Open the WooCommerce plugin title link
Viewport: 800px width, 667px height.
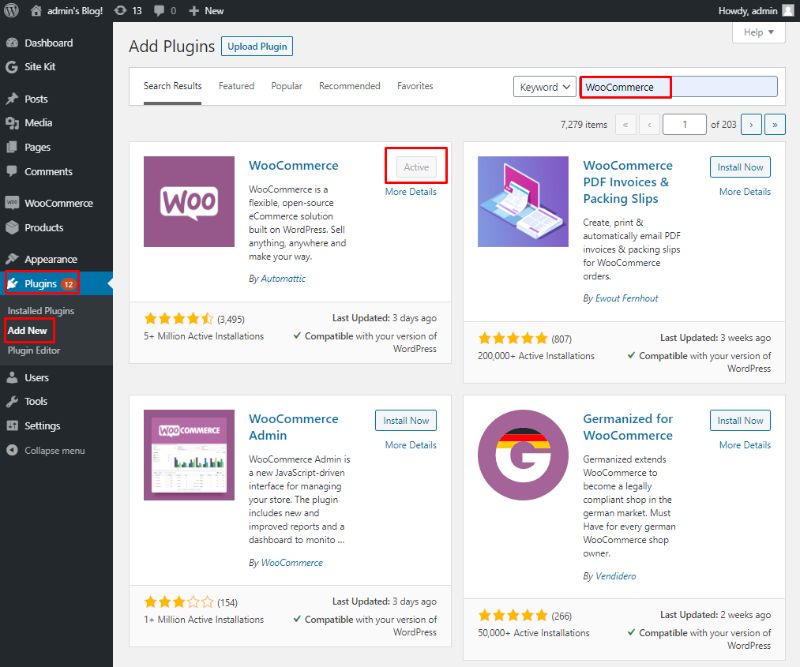point(293,166)
